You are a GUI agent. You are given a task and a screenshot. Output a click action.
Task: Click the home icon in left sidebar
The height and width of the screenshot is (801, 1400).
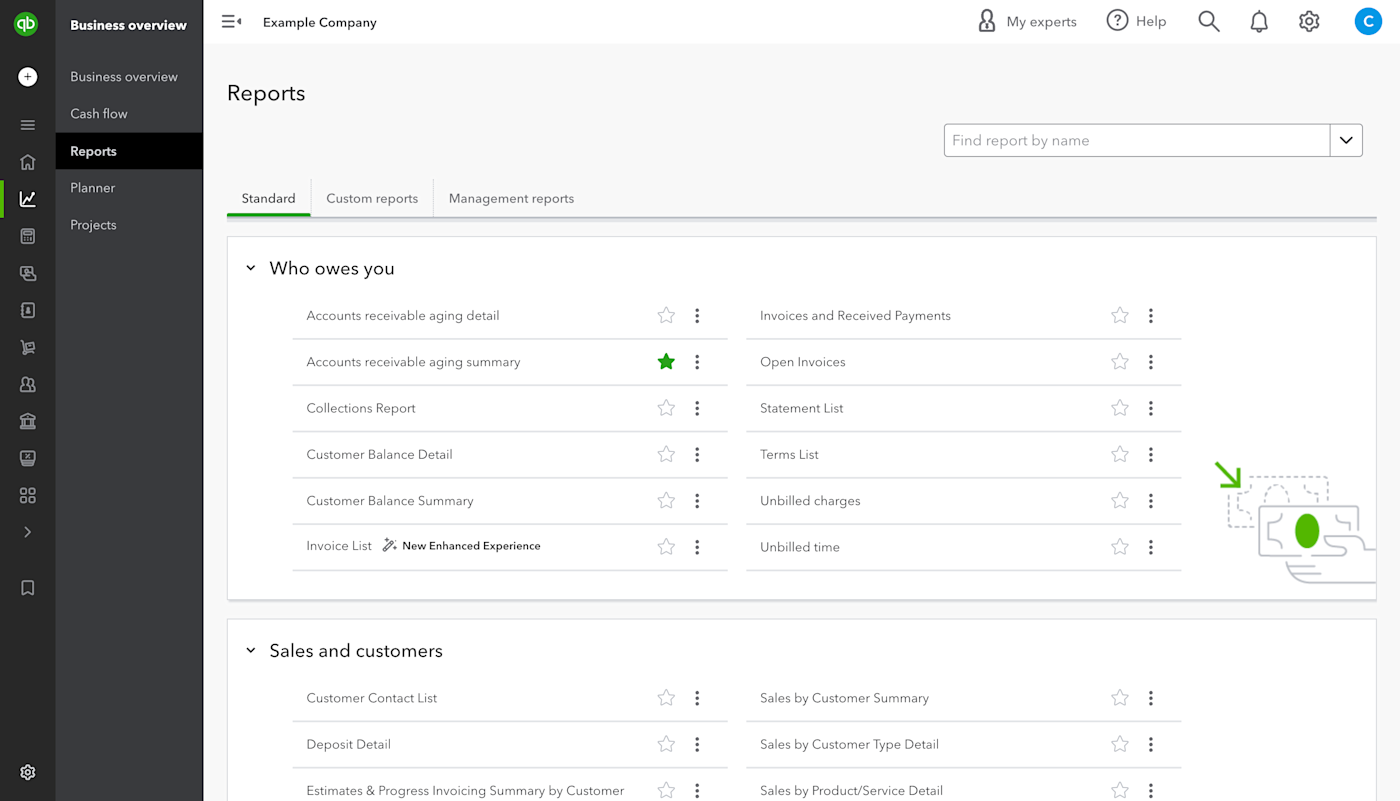click(28, 162)
